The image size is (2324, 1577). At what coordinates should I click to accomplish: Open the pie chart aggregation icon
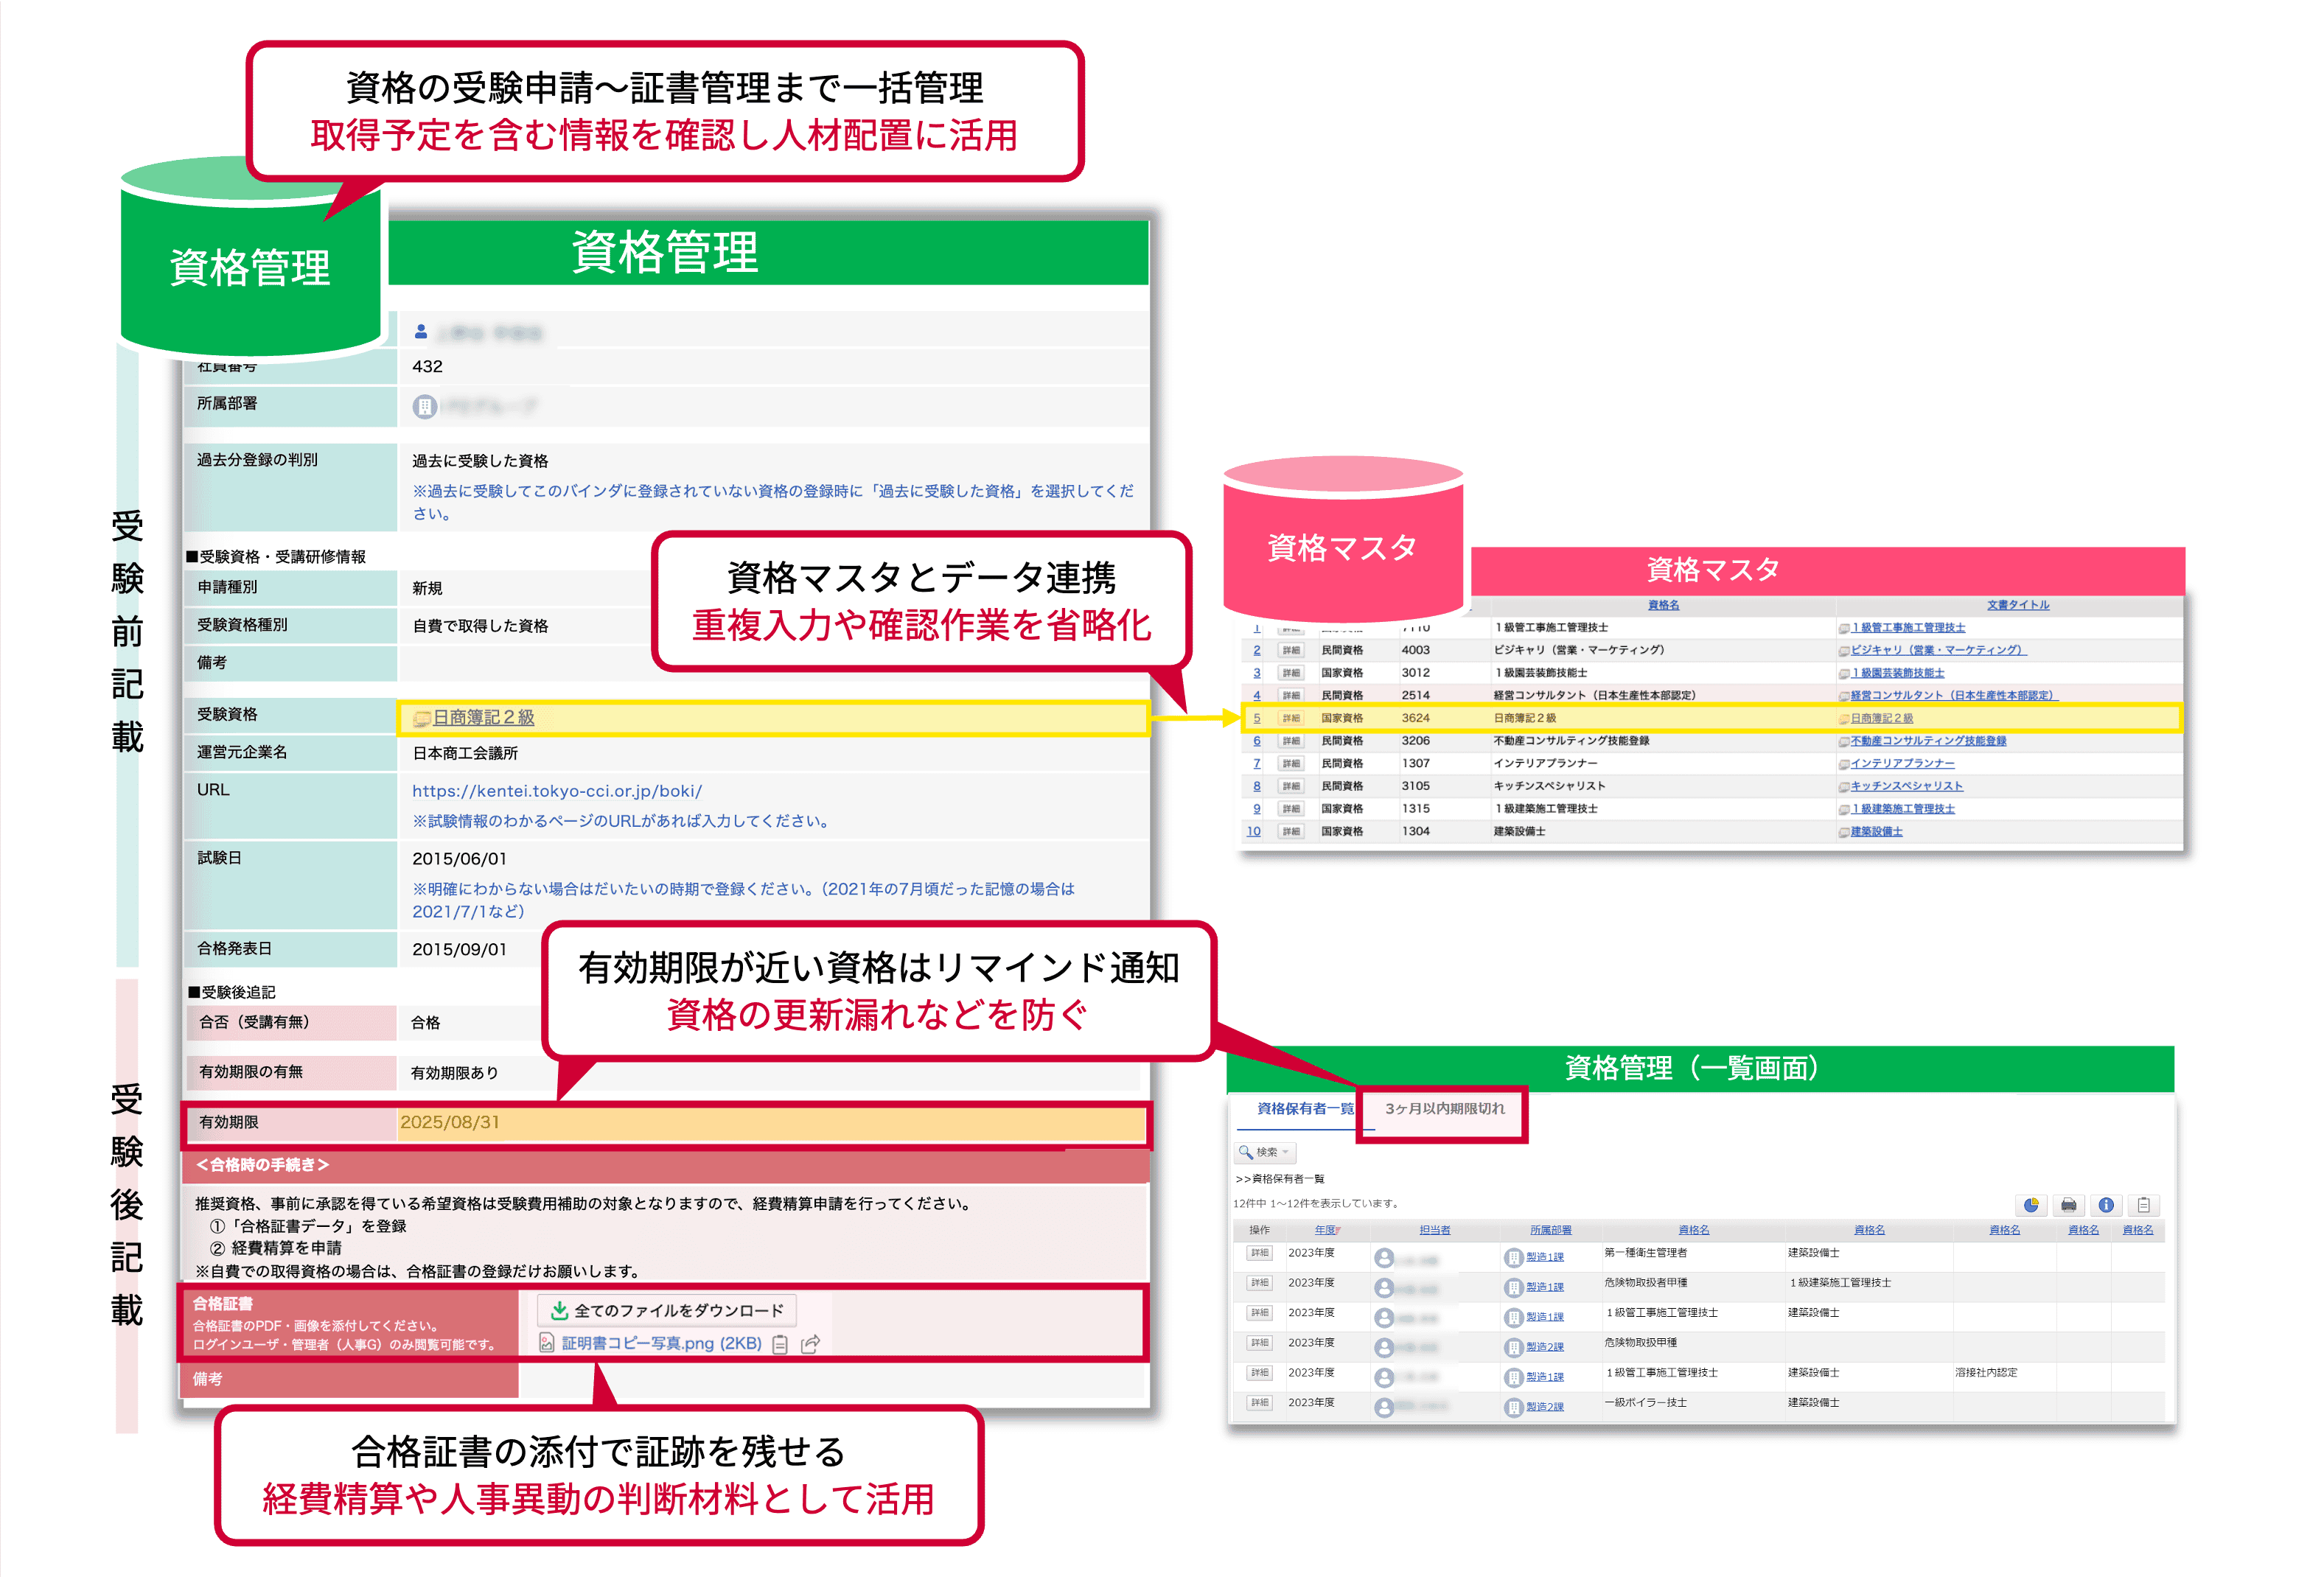tap(2030, 1205)
